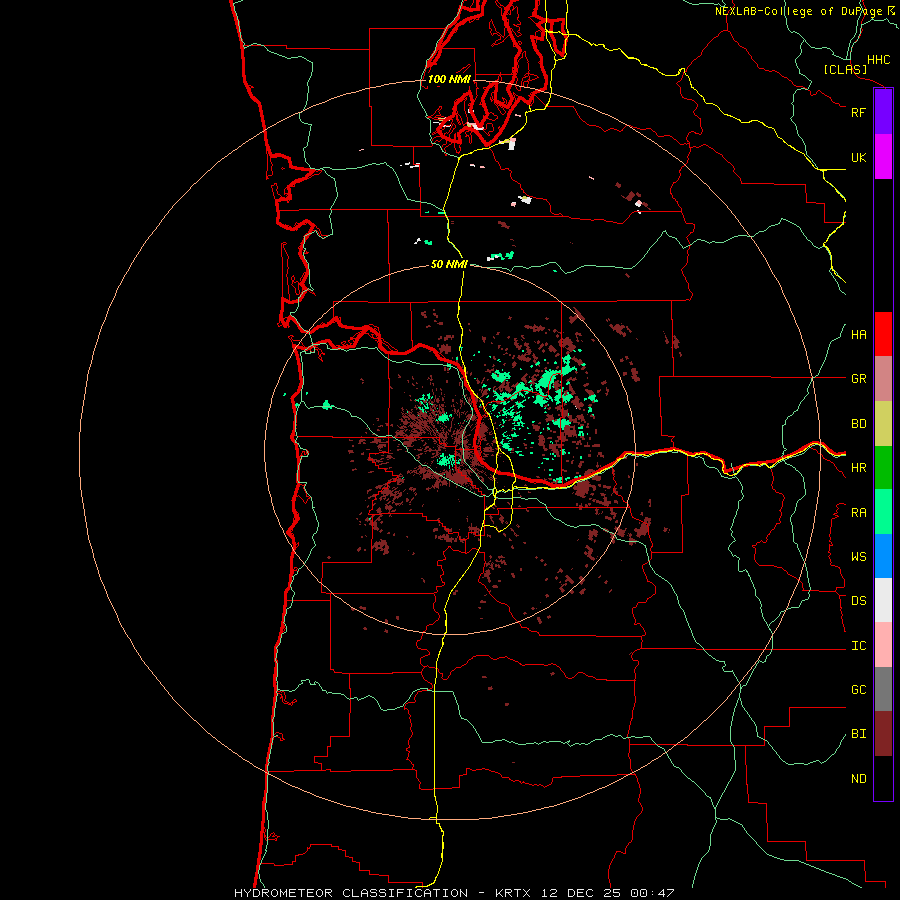Pick the bright green RA legend swatch
The height and width of the screenshot is (900, 900).
883,512
